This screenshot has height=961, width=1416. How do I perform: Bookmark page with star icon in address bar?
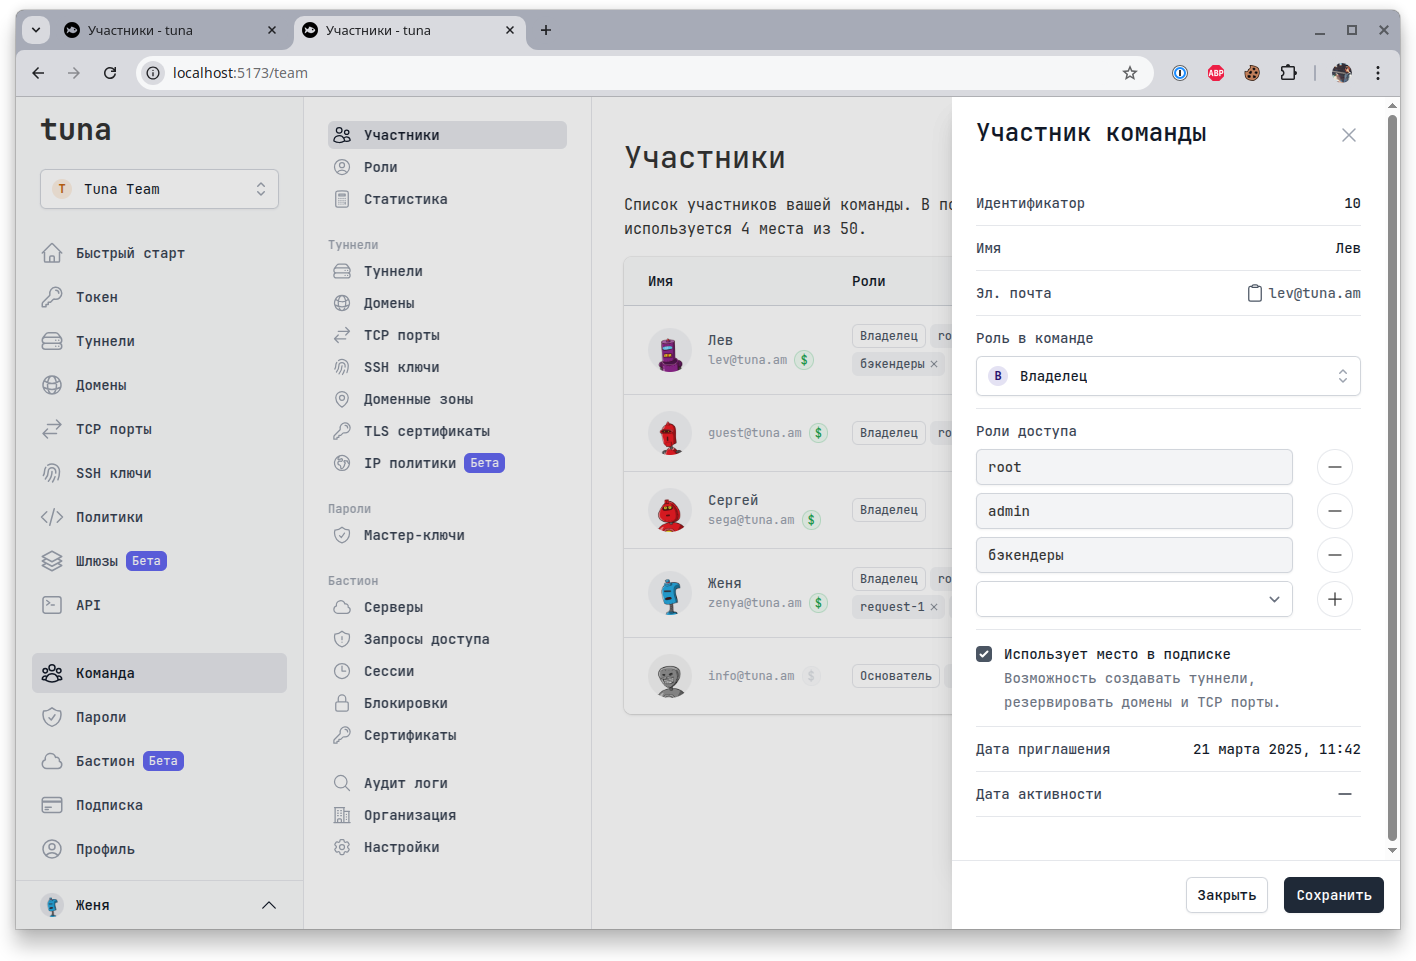(1129, 73)
